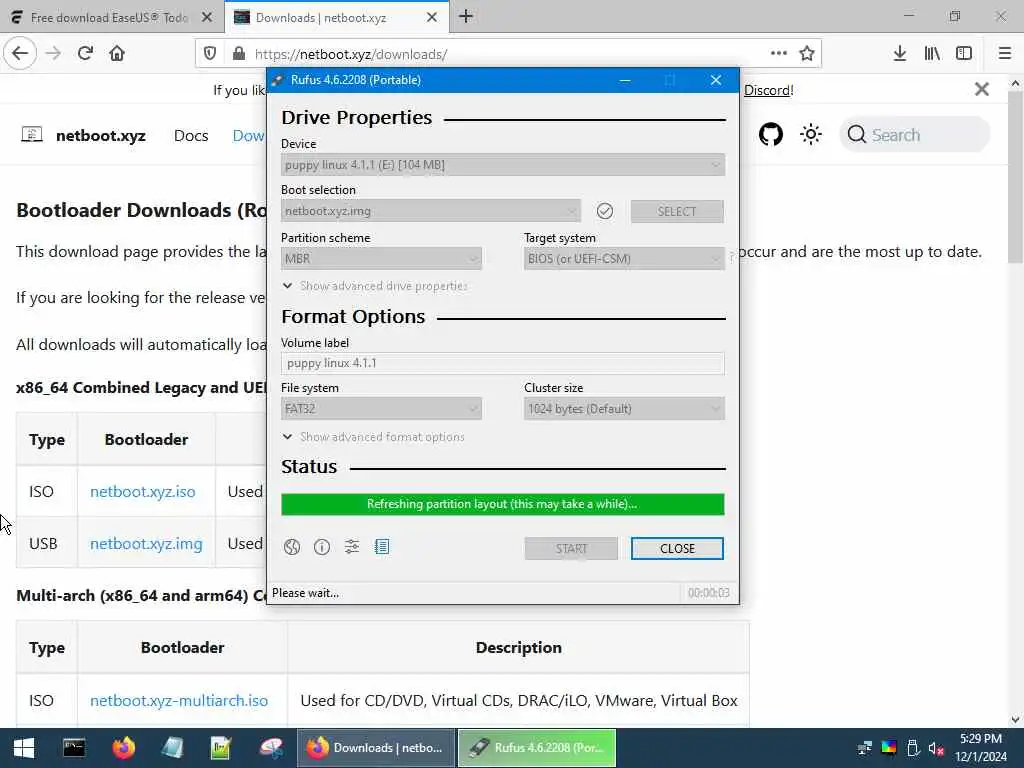1024x768 pixels.
Task: Show the Rufus log icon
Action: point(382,547)
